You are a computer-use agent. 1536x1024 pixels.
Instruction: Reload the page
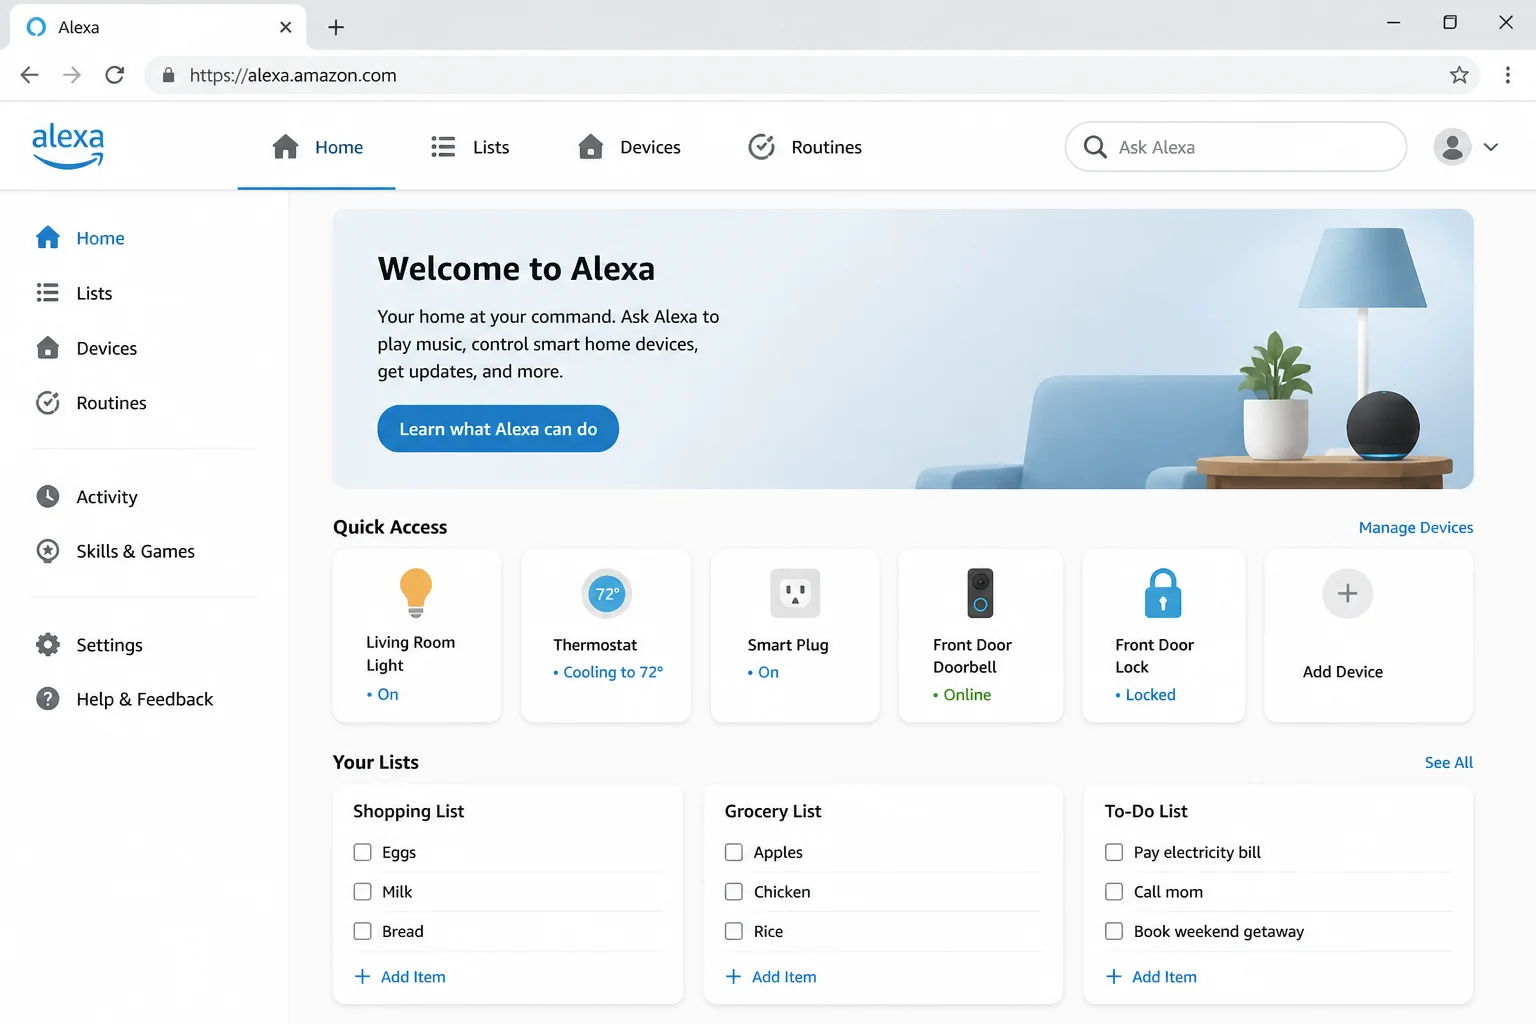coord(115,75)
